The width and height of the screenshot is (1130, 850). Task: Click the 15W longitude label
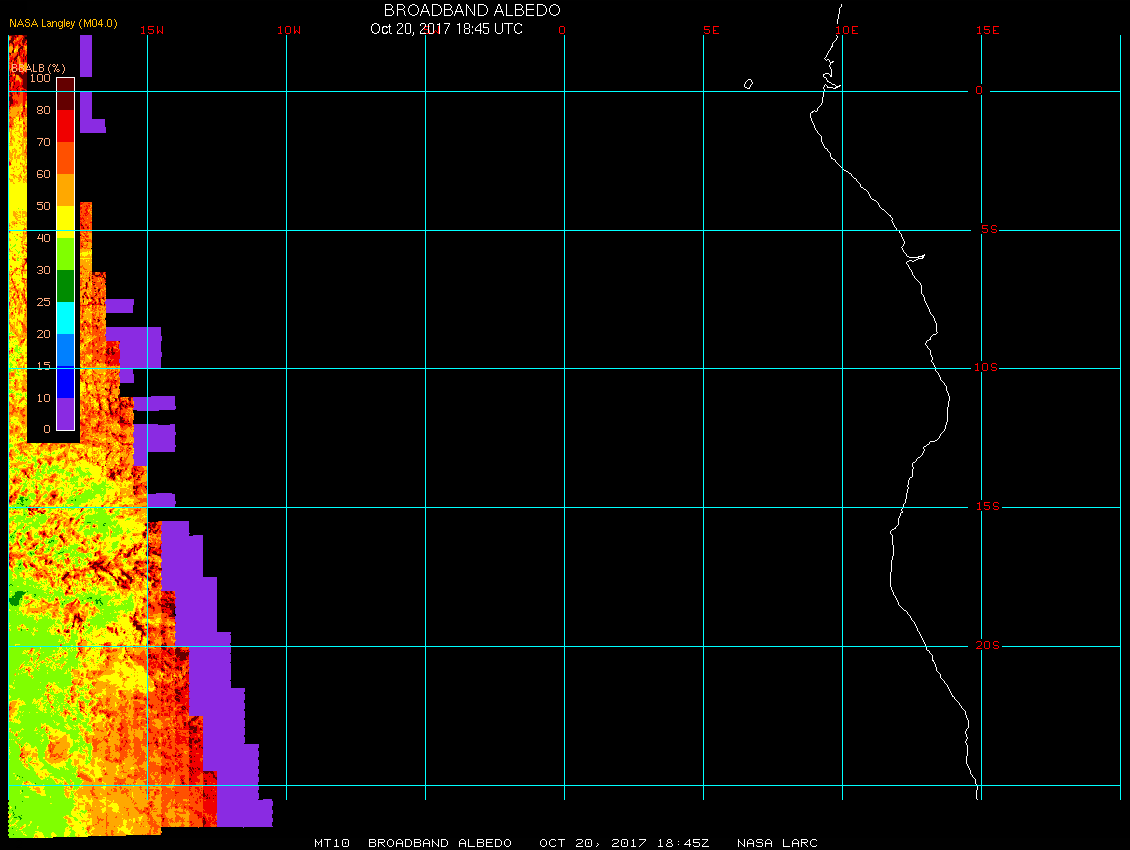[x=152, y=30]
